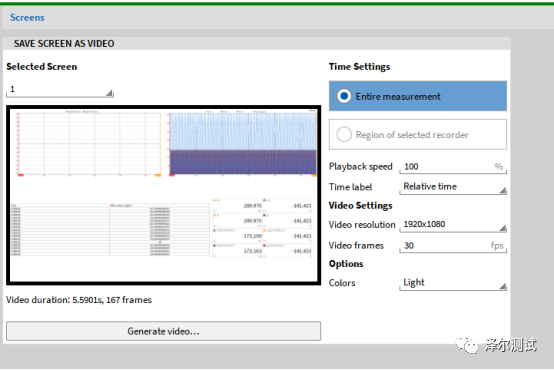The height and width of the screenshot is (370, 554).
Task: Click the screen preview thumbnail
Action: click(x=163, y=195)
